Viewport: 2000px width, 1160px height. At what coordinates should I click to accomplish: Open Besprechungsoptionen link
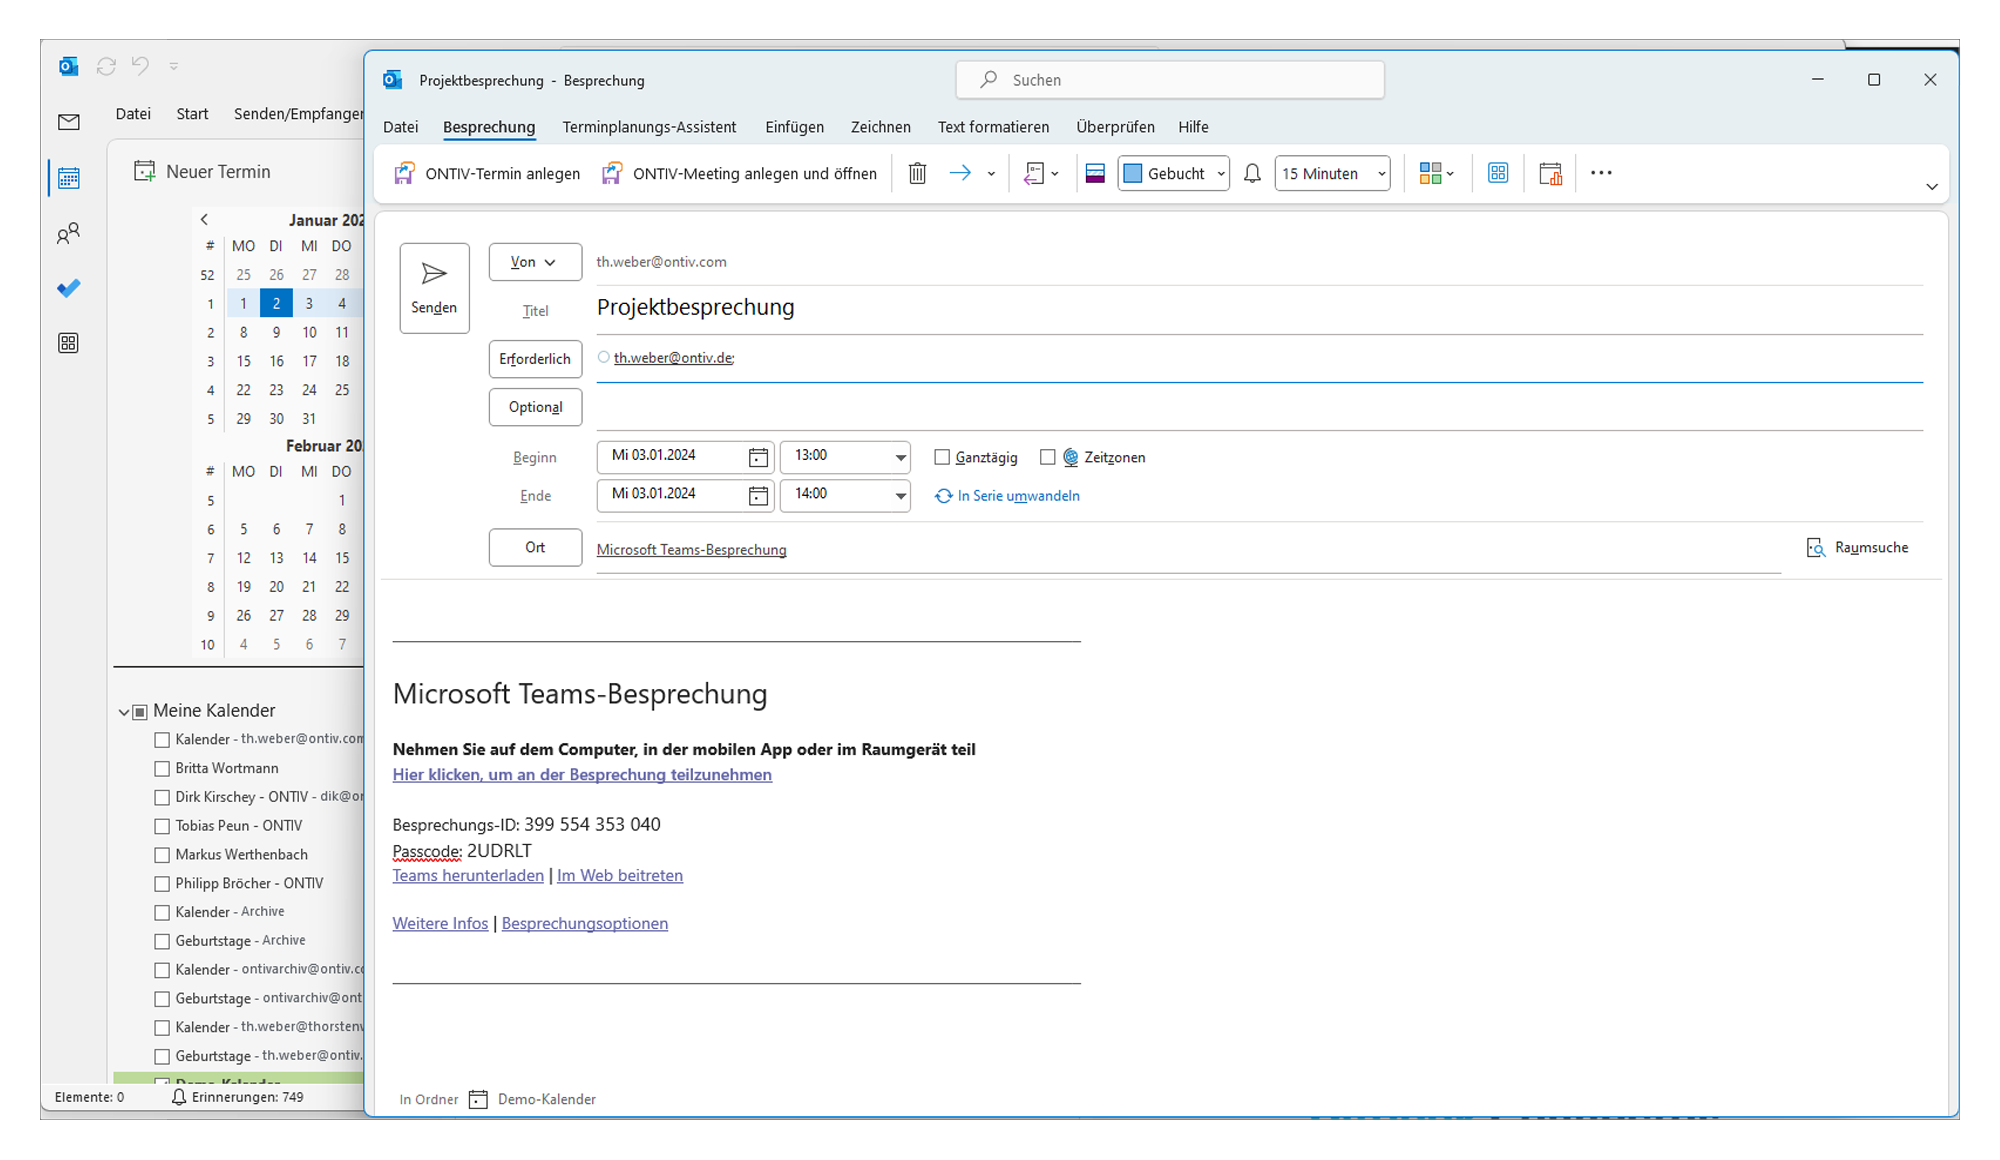point(585,924)
